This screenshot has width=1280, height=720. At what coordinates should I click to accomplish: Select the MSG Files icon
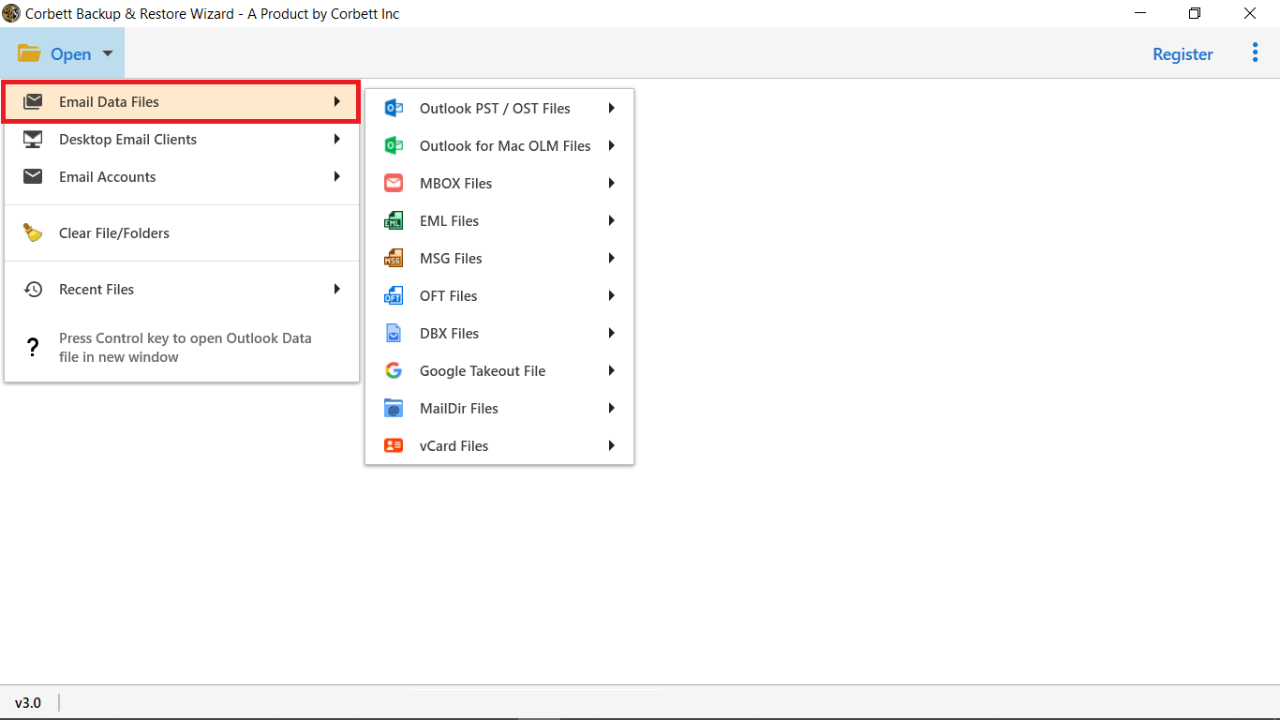[x=393, y=258]
